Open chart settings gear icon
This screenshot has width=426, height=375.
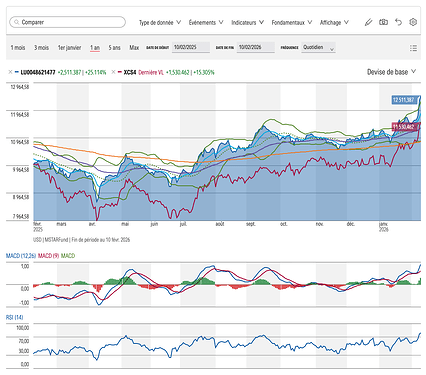[x=413, y=22]
